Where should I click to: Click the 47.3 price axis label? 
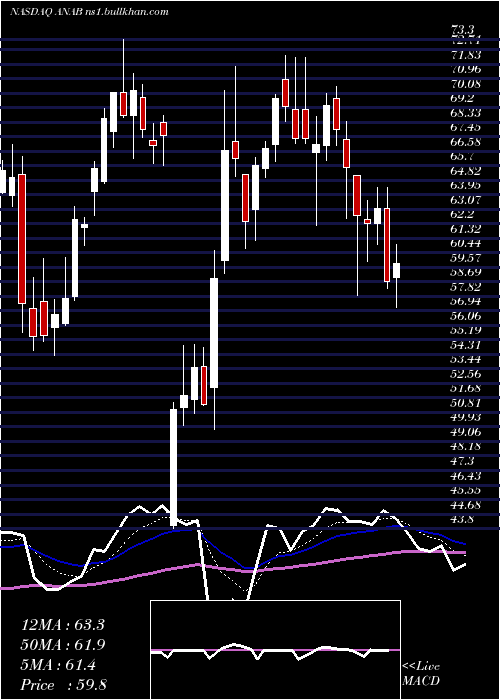[463, 461]
